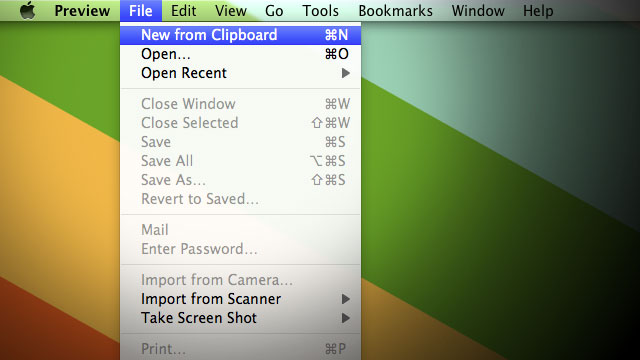This screenshot has width=640, height=360.
Task: Click the greyed Mail item
Action: (240, 230)
